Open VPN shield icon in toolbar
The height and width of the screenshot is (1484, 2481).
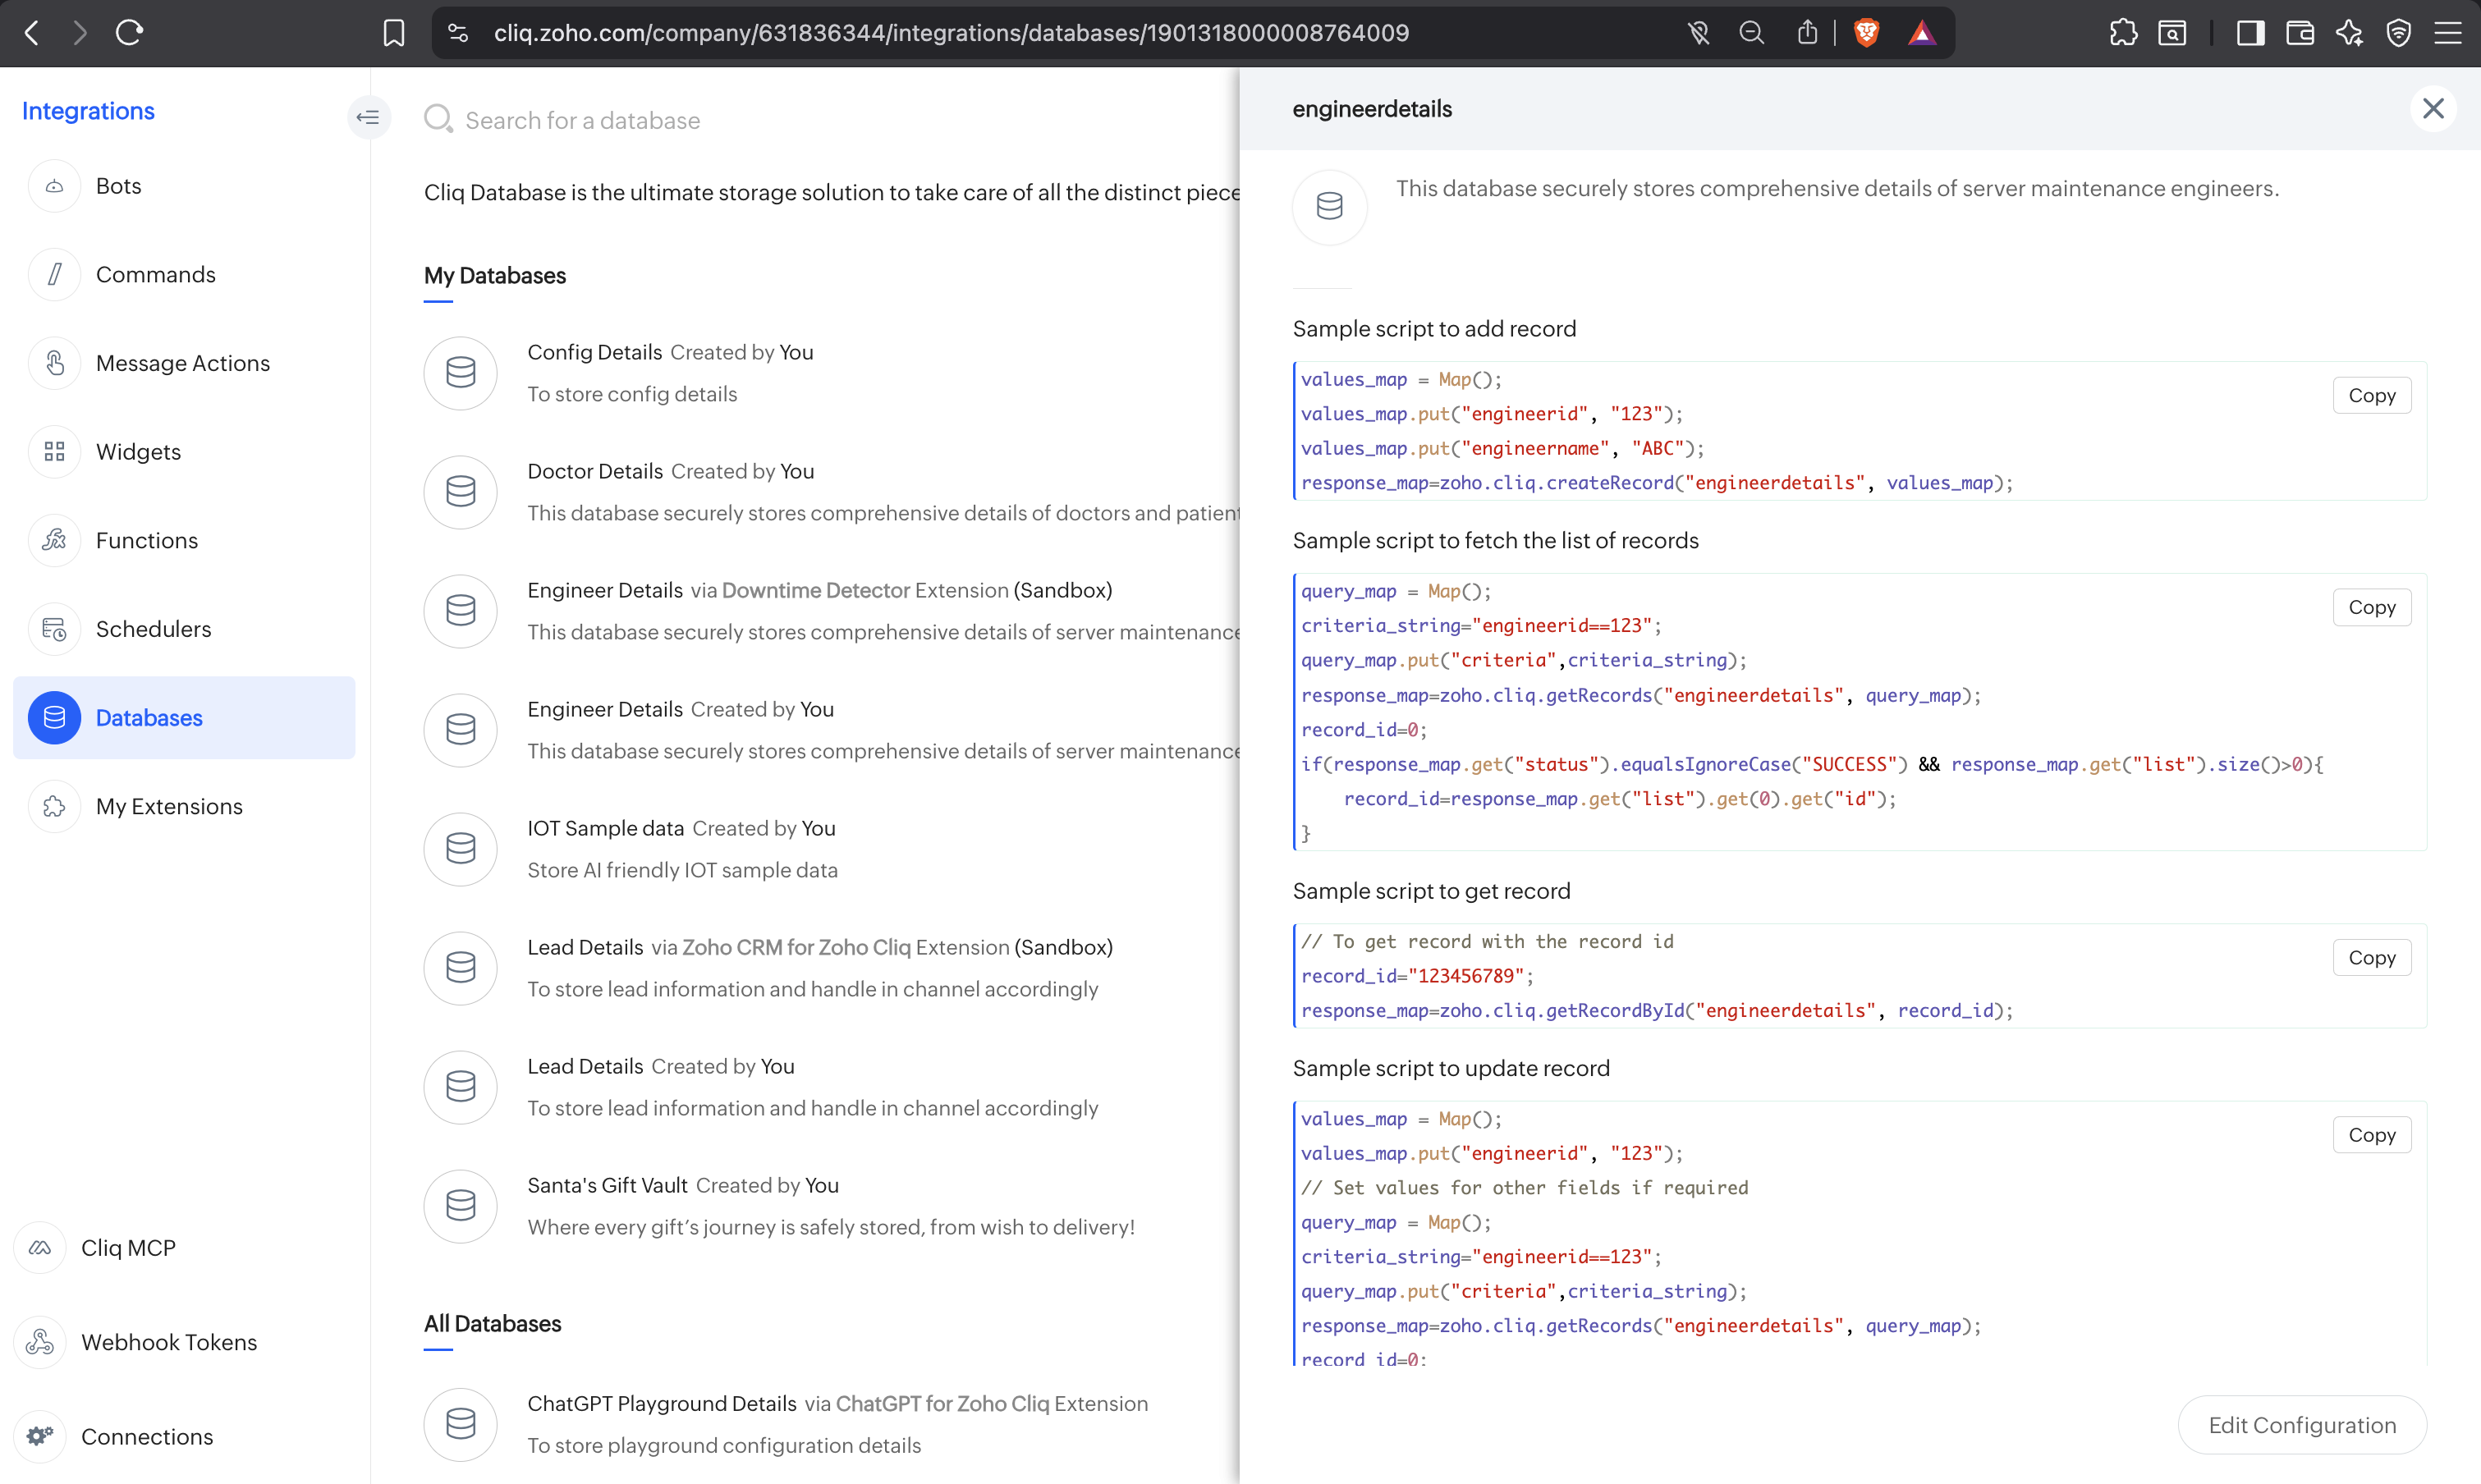[x=2399, y=33]
